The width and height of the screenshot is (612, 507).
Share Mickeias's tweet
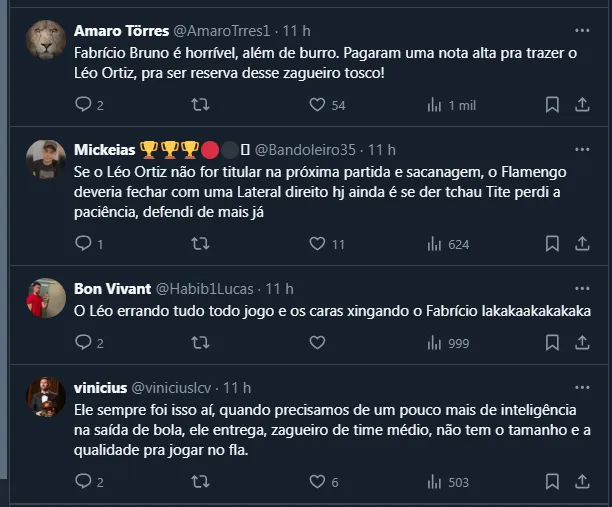582,243
